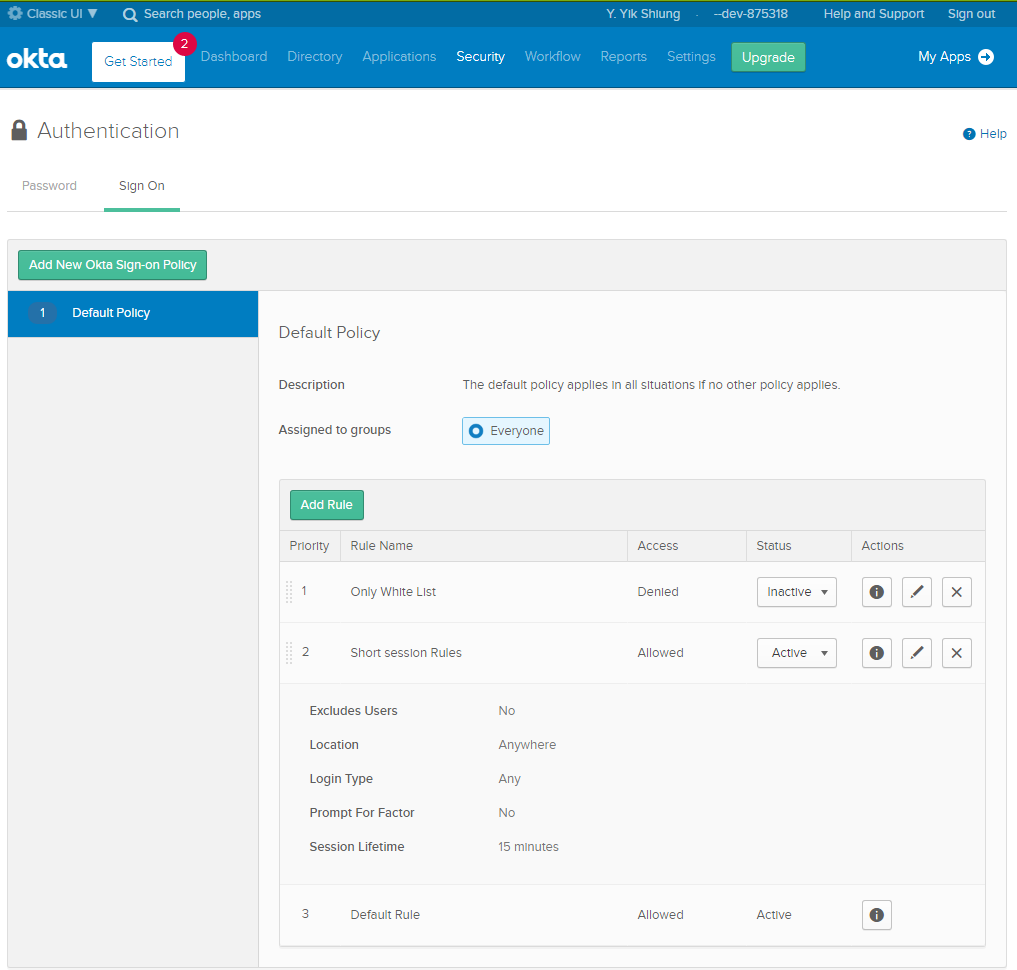Viewport: 1017px width, 970px height.
Task: Click the Only White List rule name
Action: pos(393,592)
